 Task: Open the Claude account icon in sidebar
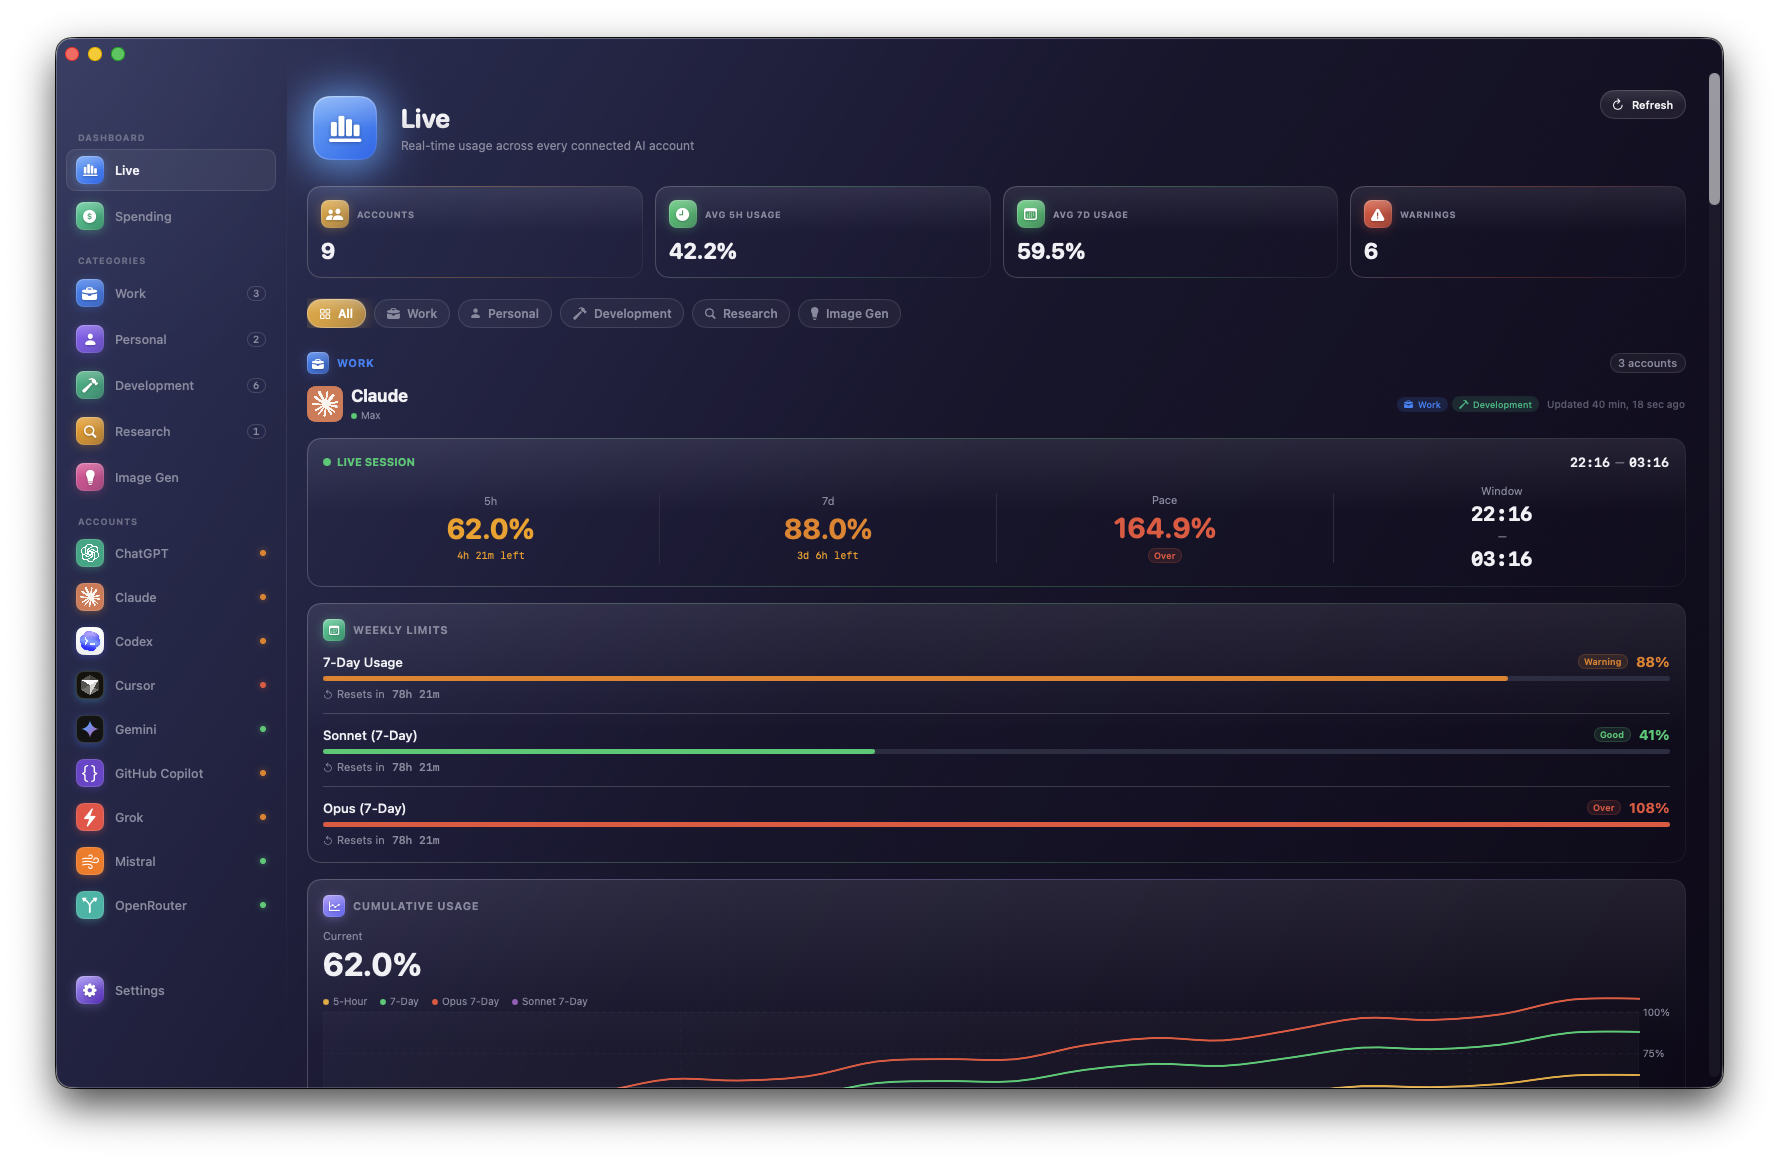pos(90,597)
